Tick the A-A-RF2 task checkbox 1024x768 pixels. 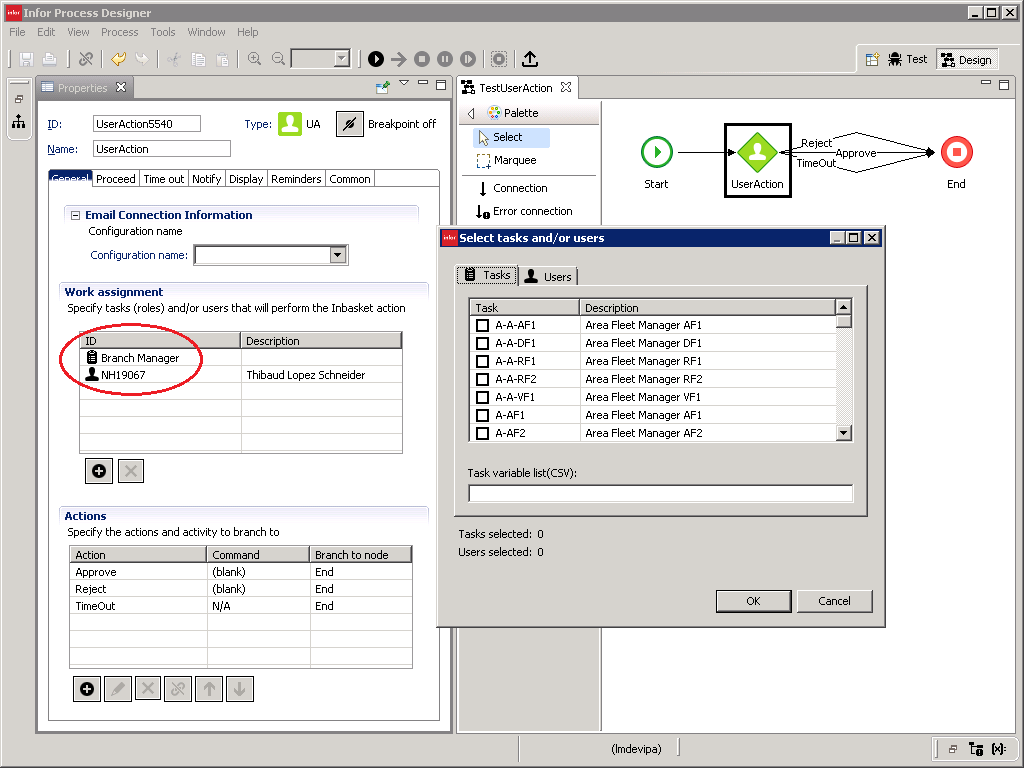pos(482,379)
